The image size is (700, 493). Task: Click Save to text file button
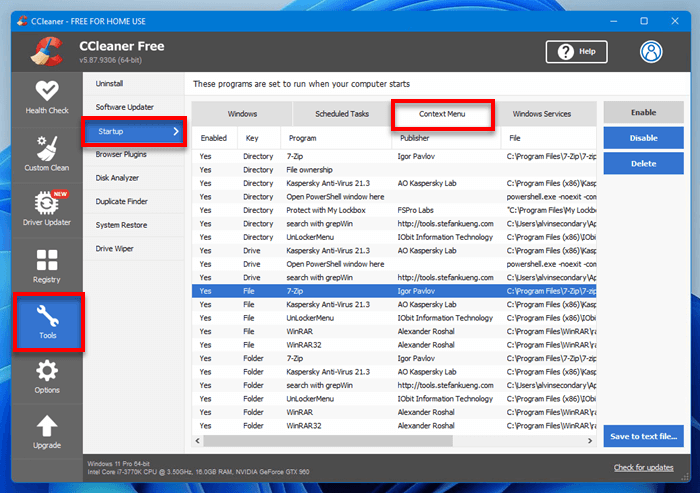tap(643, 436)
